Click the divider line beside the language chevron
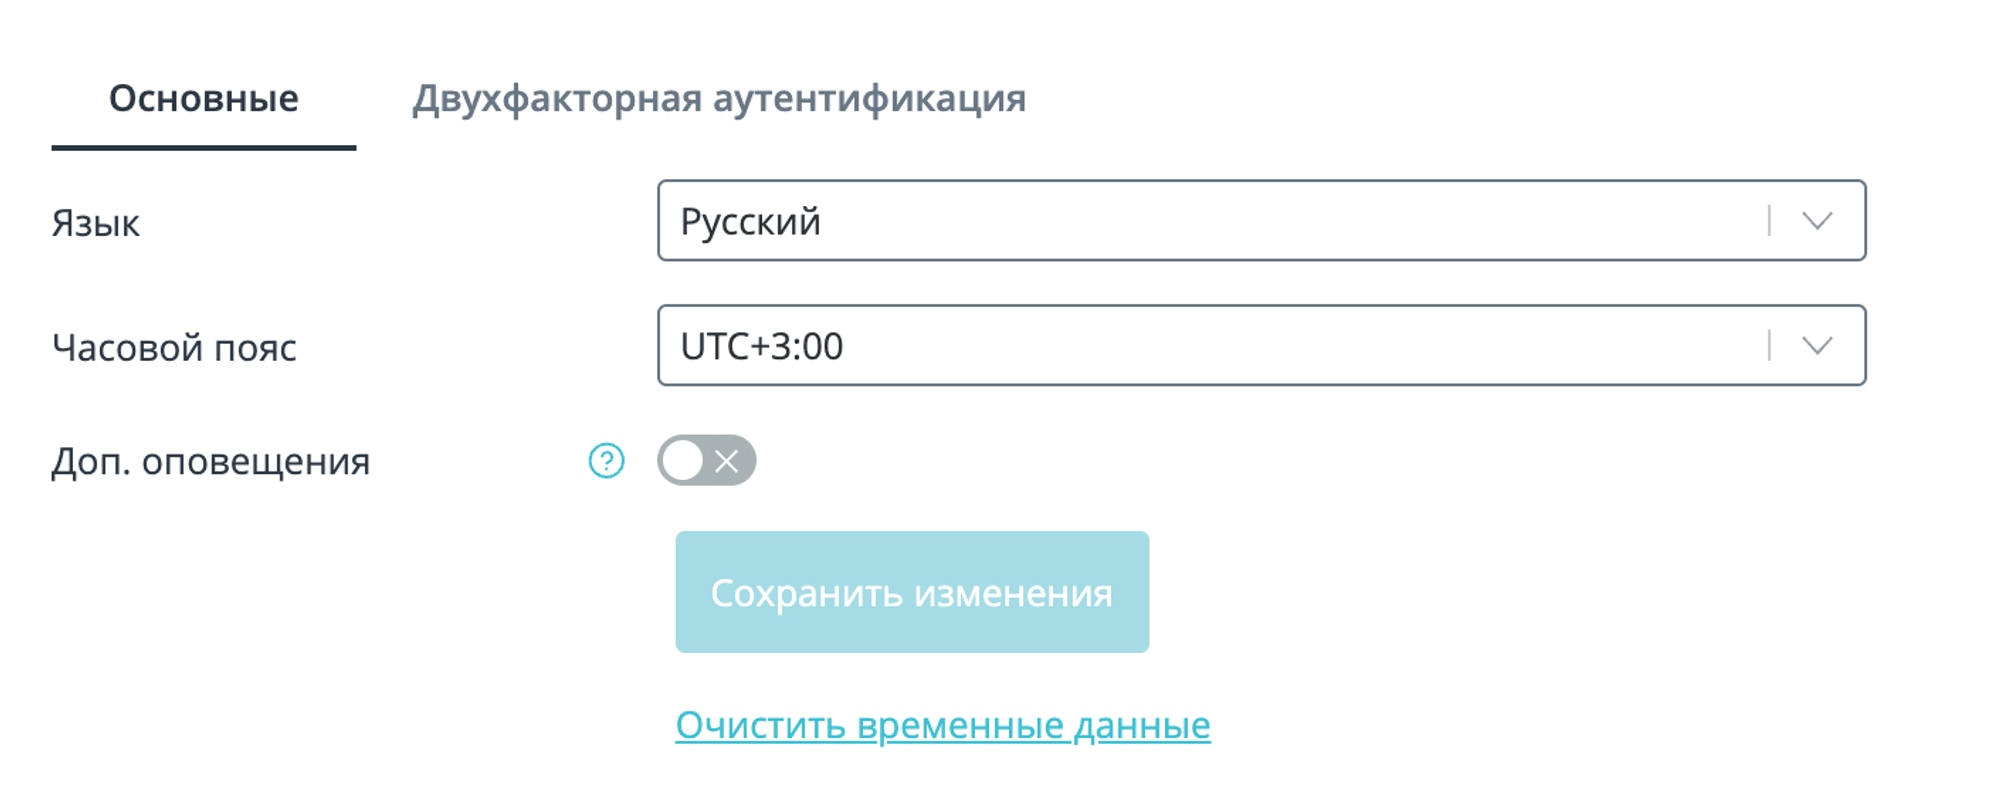Viewport: 2000px width, 809px height. click(x=1769, y=221)
